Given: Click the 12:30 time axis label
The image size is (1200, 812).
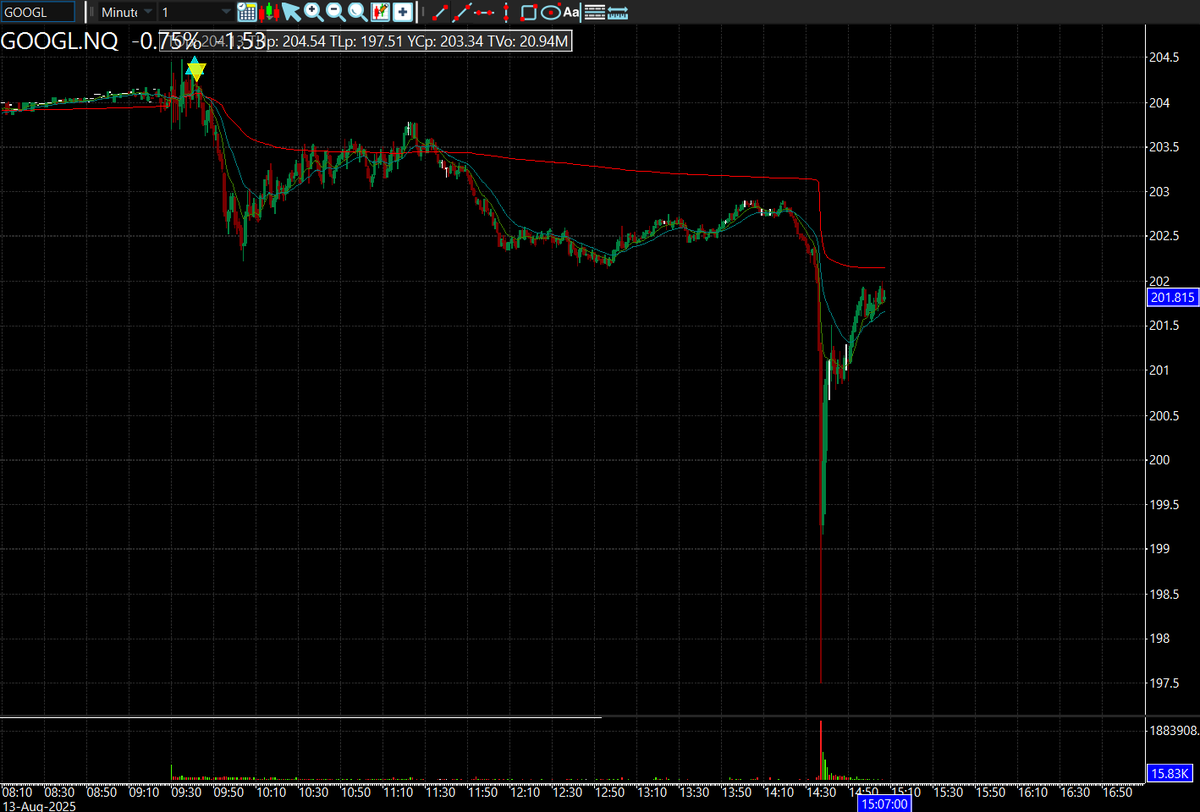Looking at the screenshot, I should click(566, 791).
